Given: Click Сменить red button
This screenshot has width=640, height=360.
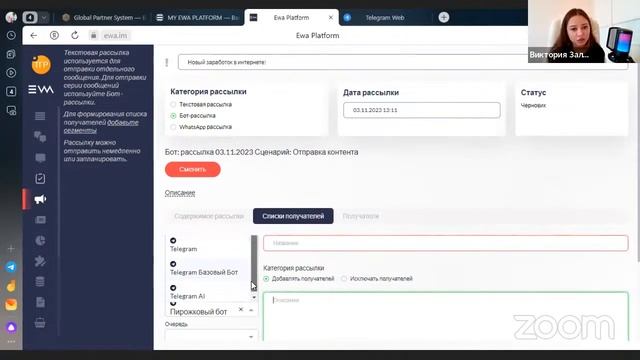Looking at the screenshot, I should (193, 169).
